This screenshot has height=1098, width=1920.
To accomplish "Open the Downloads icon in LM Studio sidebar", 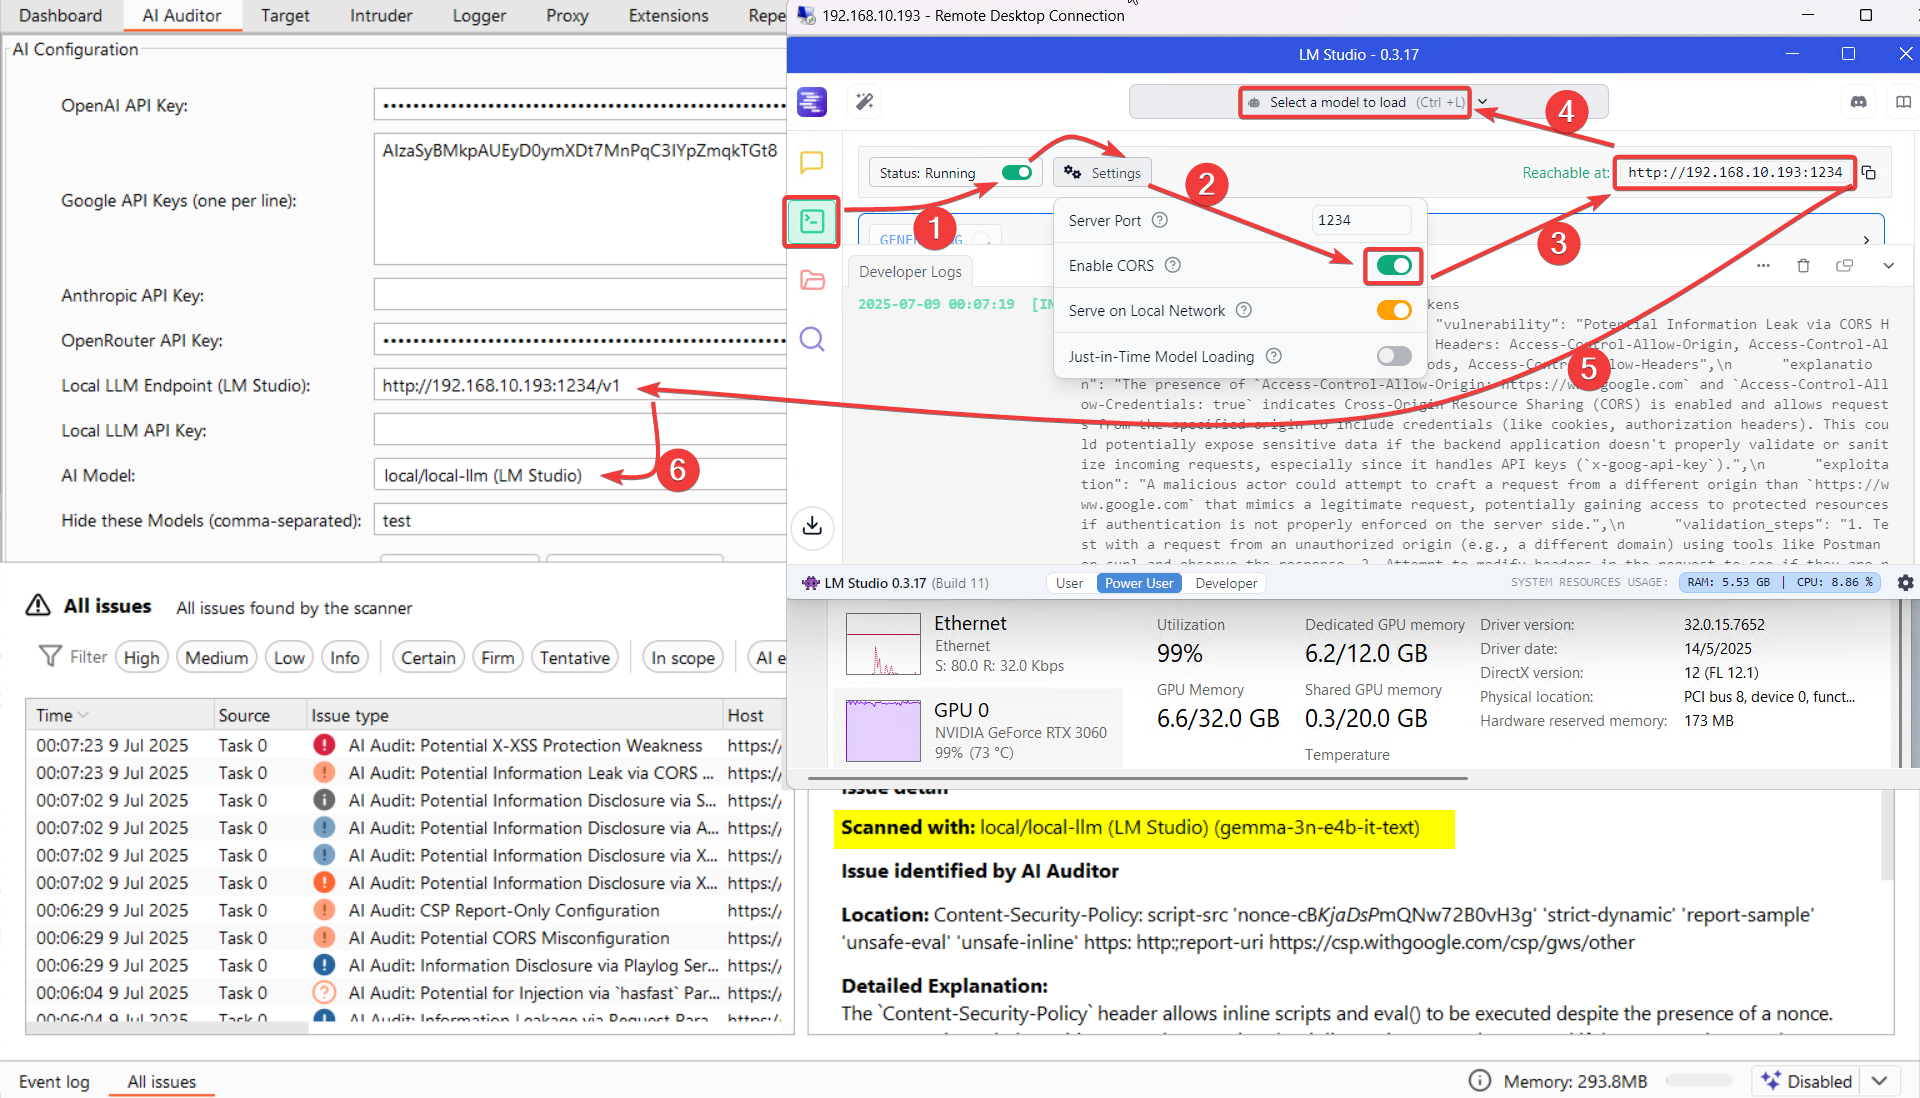I will pyautogui.click(x=812, y=526).
